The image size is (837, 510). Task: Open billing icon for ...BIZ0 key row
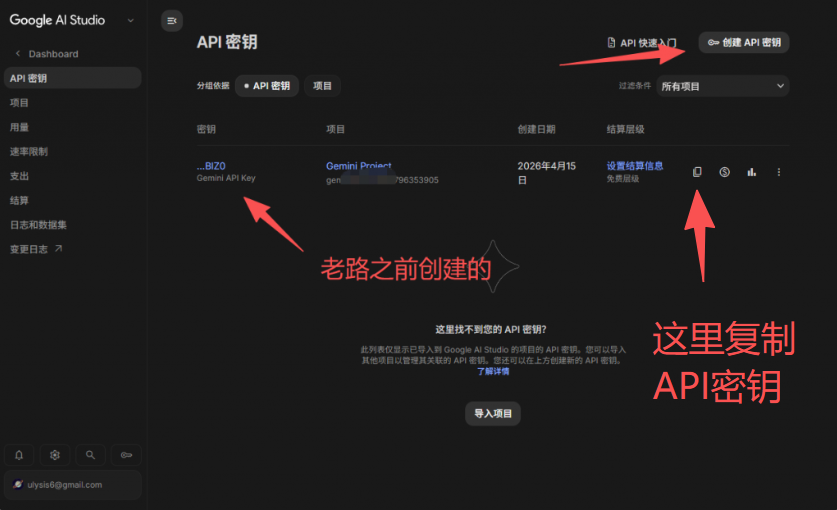point(724,172)
